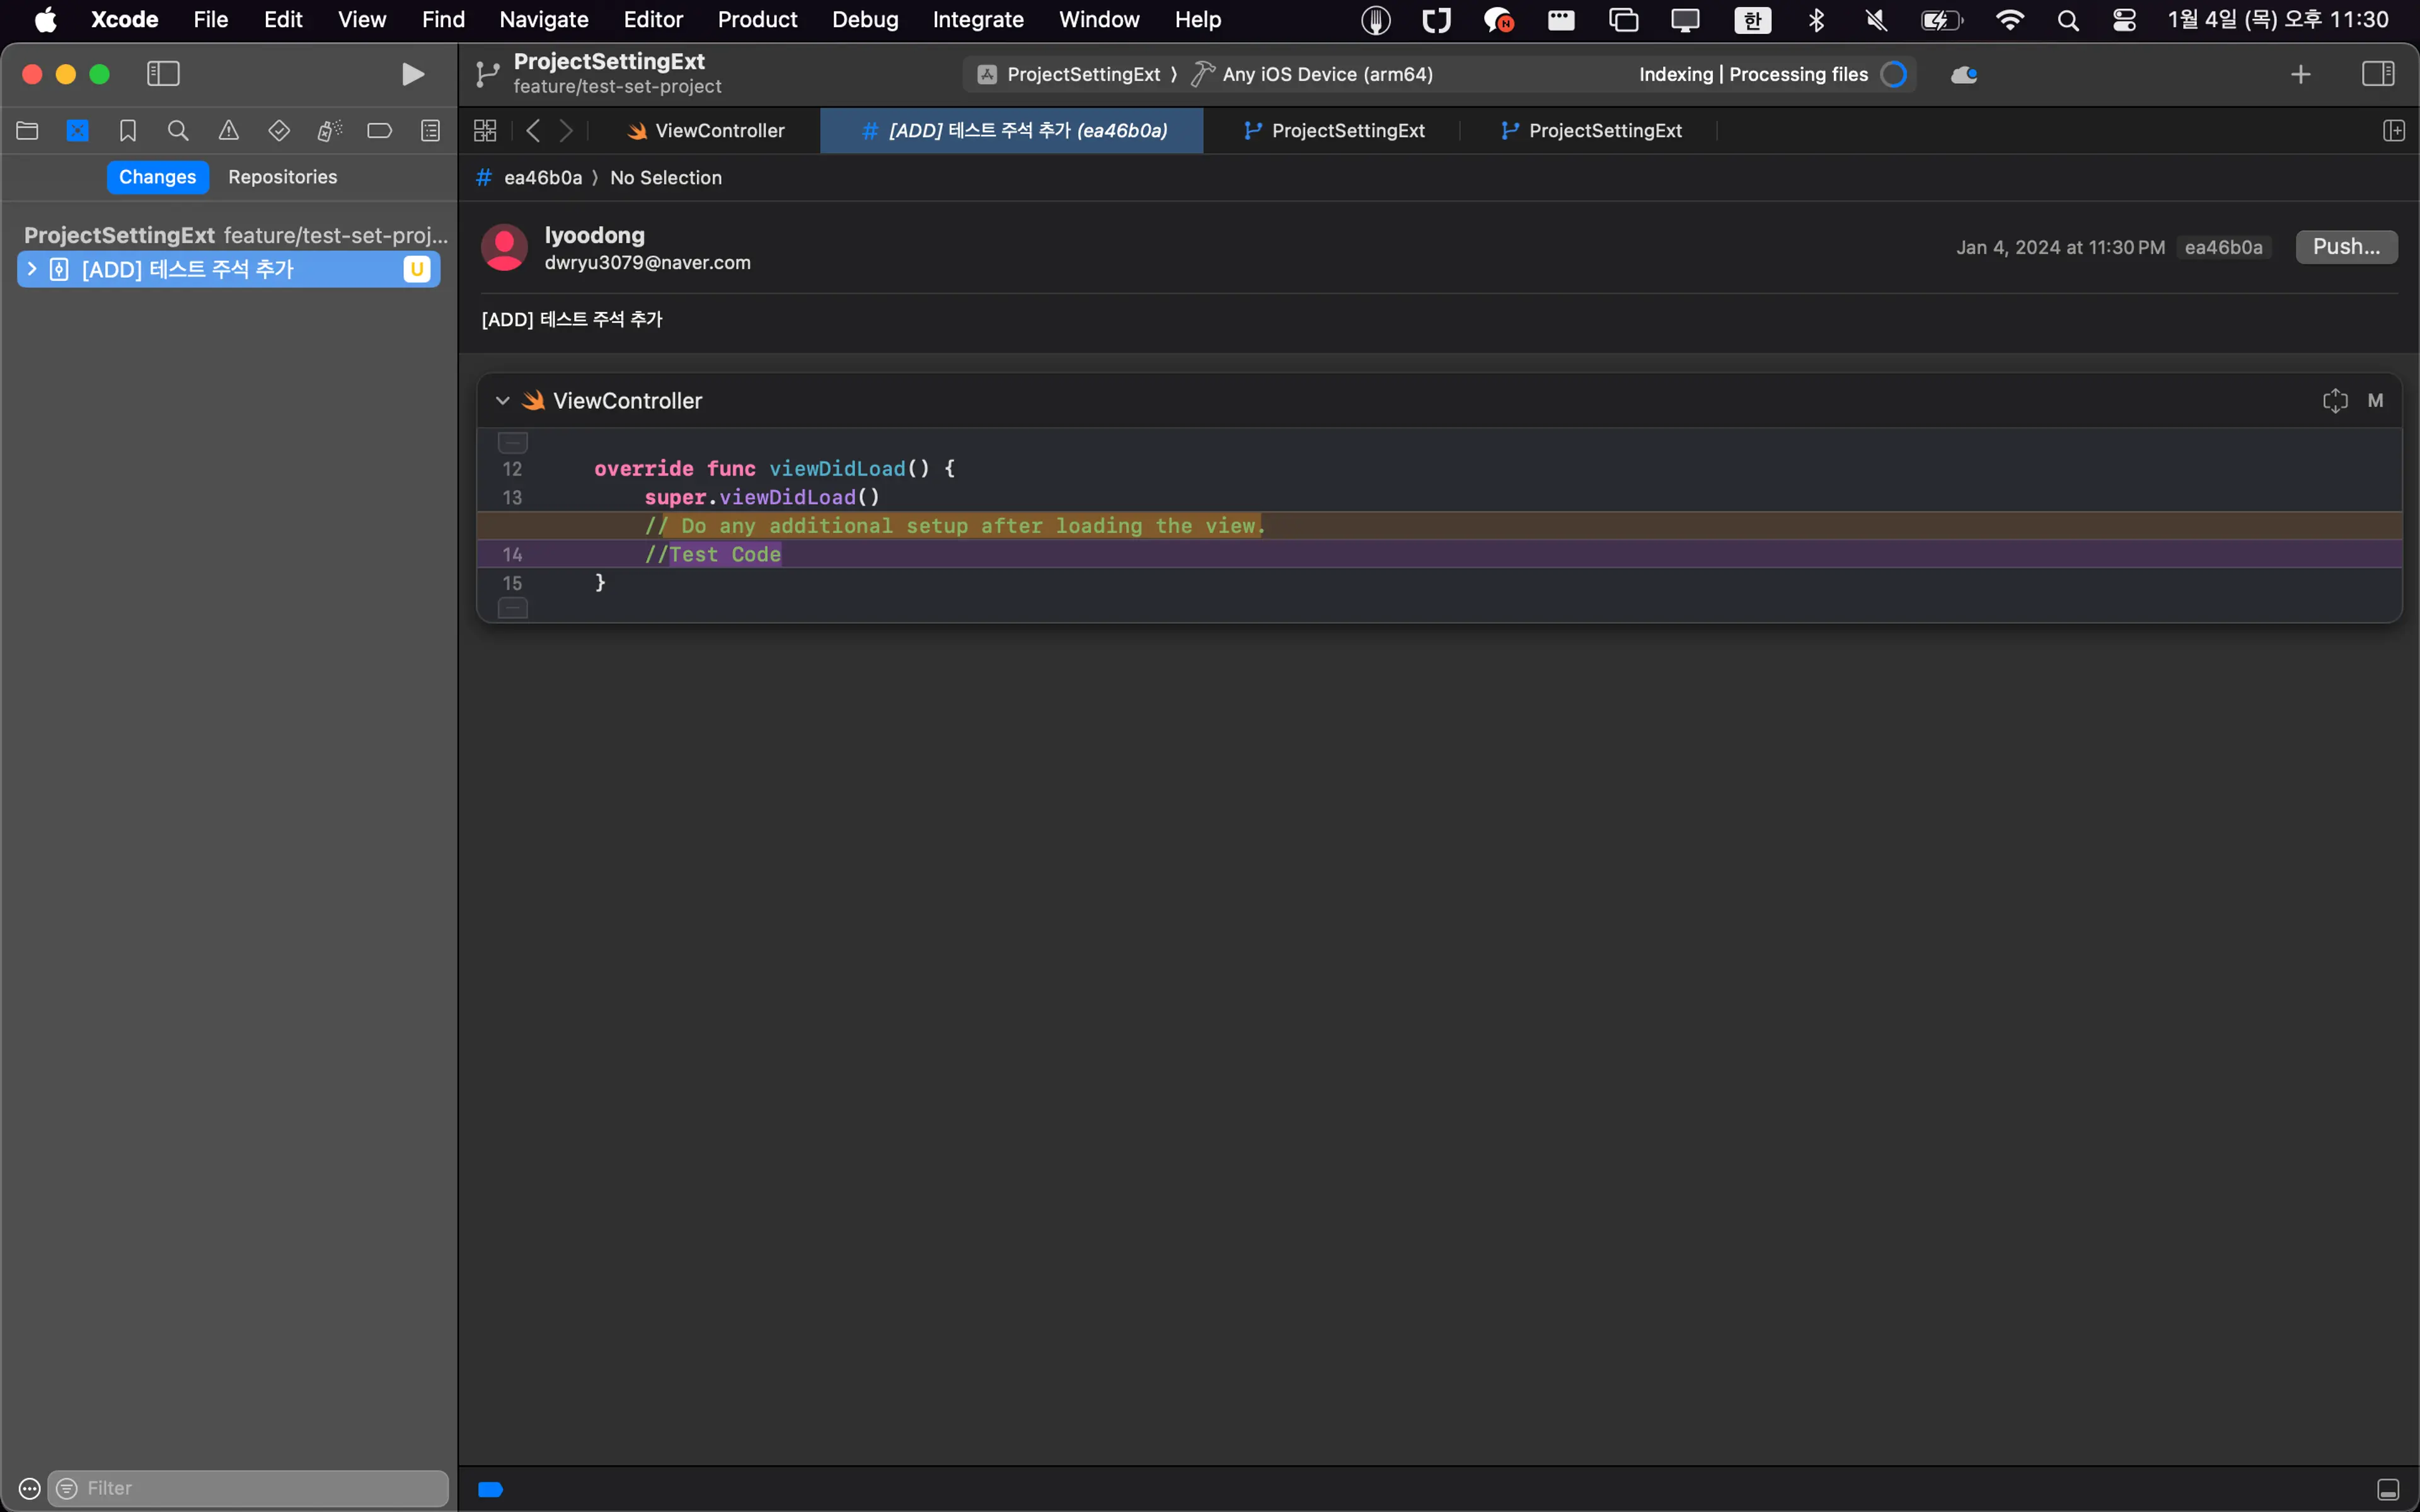Click the //Test Code added line

(1439, 554)
